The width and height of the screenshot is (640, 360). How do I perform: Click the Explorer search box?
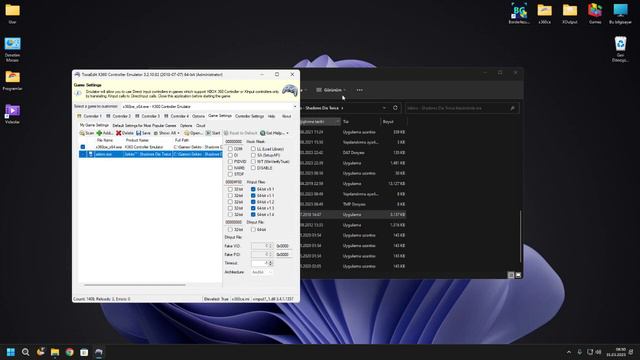462,108
